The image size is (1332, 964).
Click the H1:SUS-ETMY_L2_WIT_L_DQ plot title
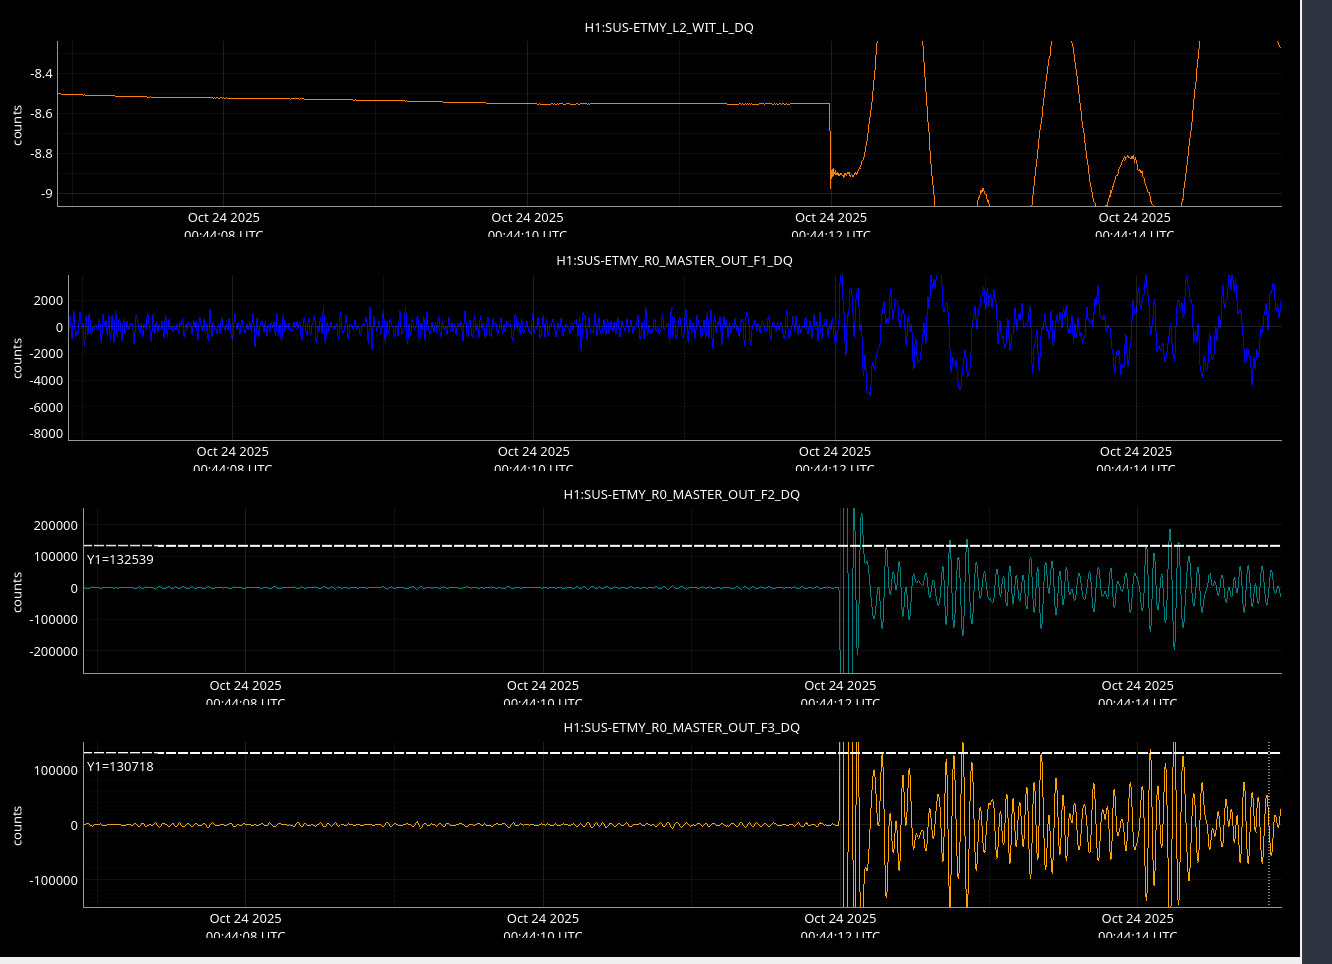(x=669, y=28)
